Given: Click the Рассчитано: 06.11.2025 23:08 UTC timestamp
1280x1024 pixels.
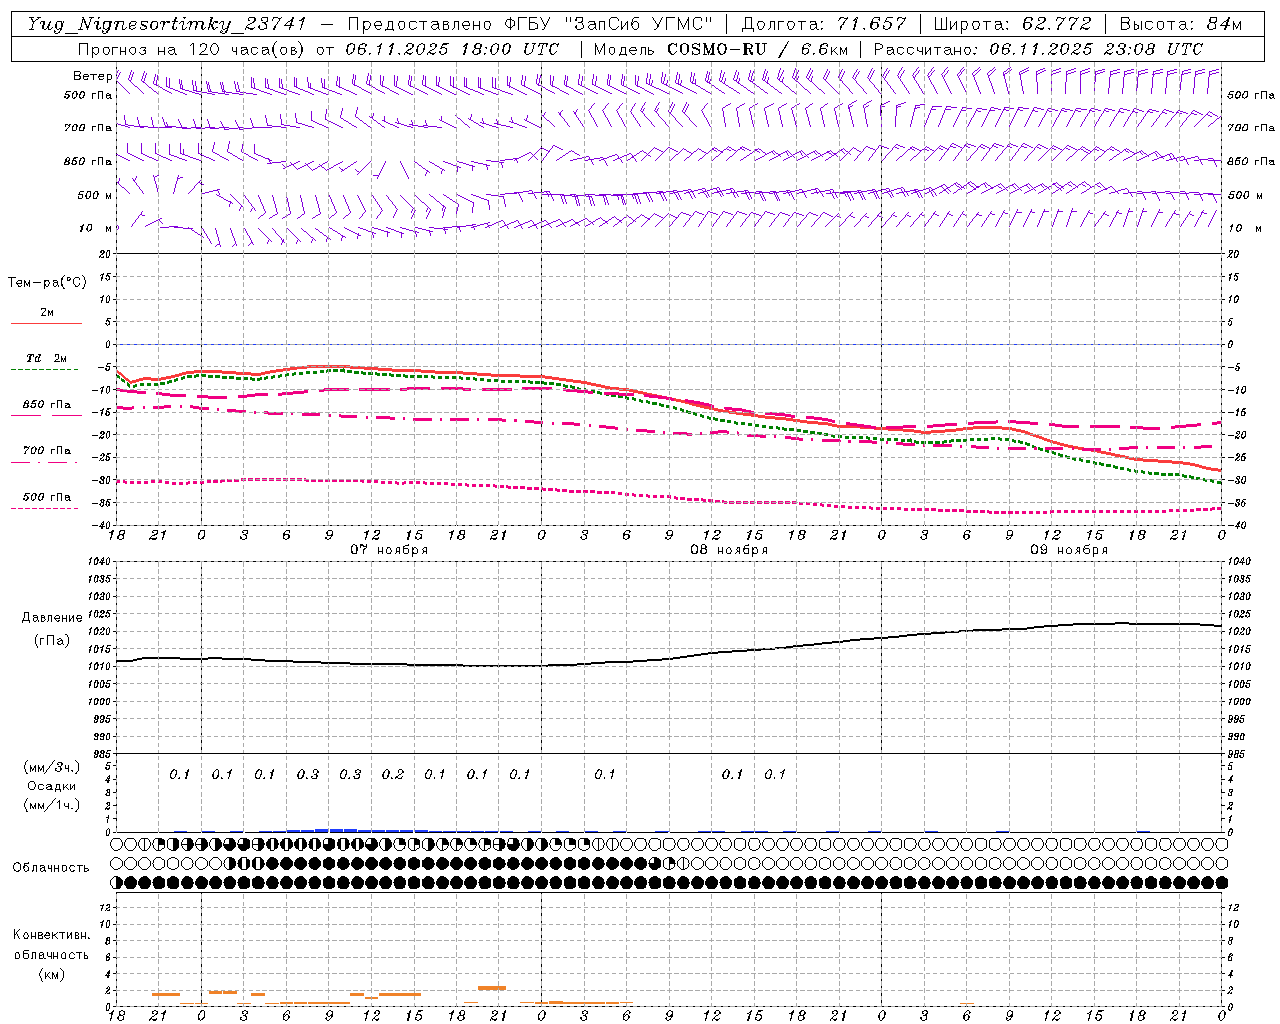Looking at the screenshot, I should click(x=1038, y=49).
